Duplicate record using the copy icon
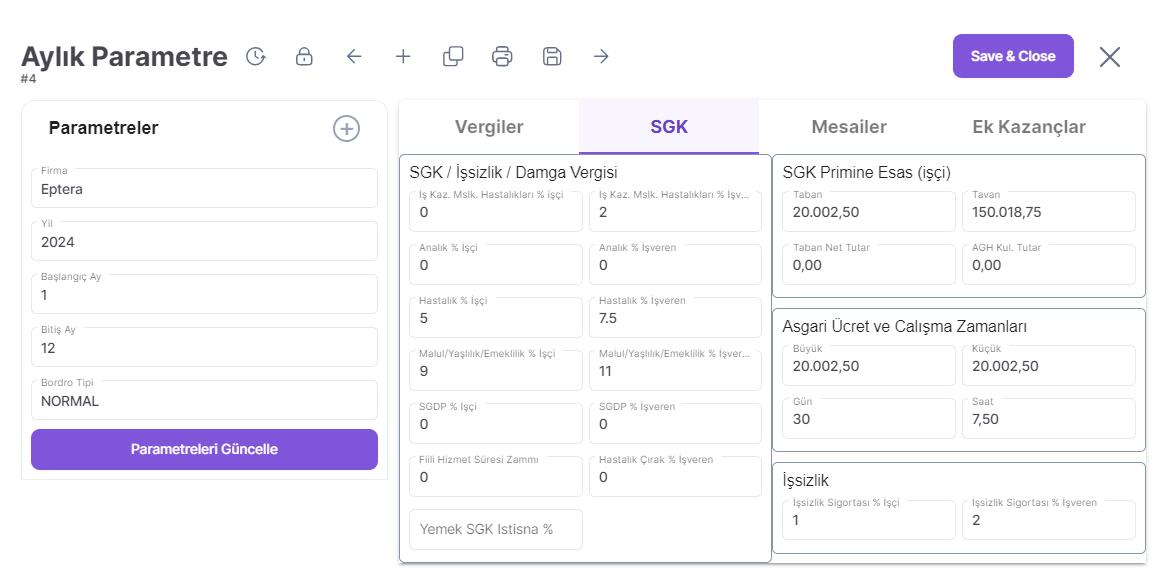The image size is (1165, 586). [x=453, y=57]
